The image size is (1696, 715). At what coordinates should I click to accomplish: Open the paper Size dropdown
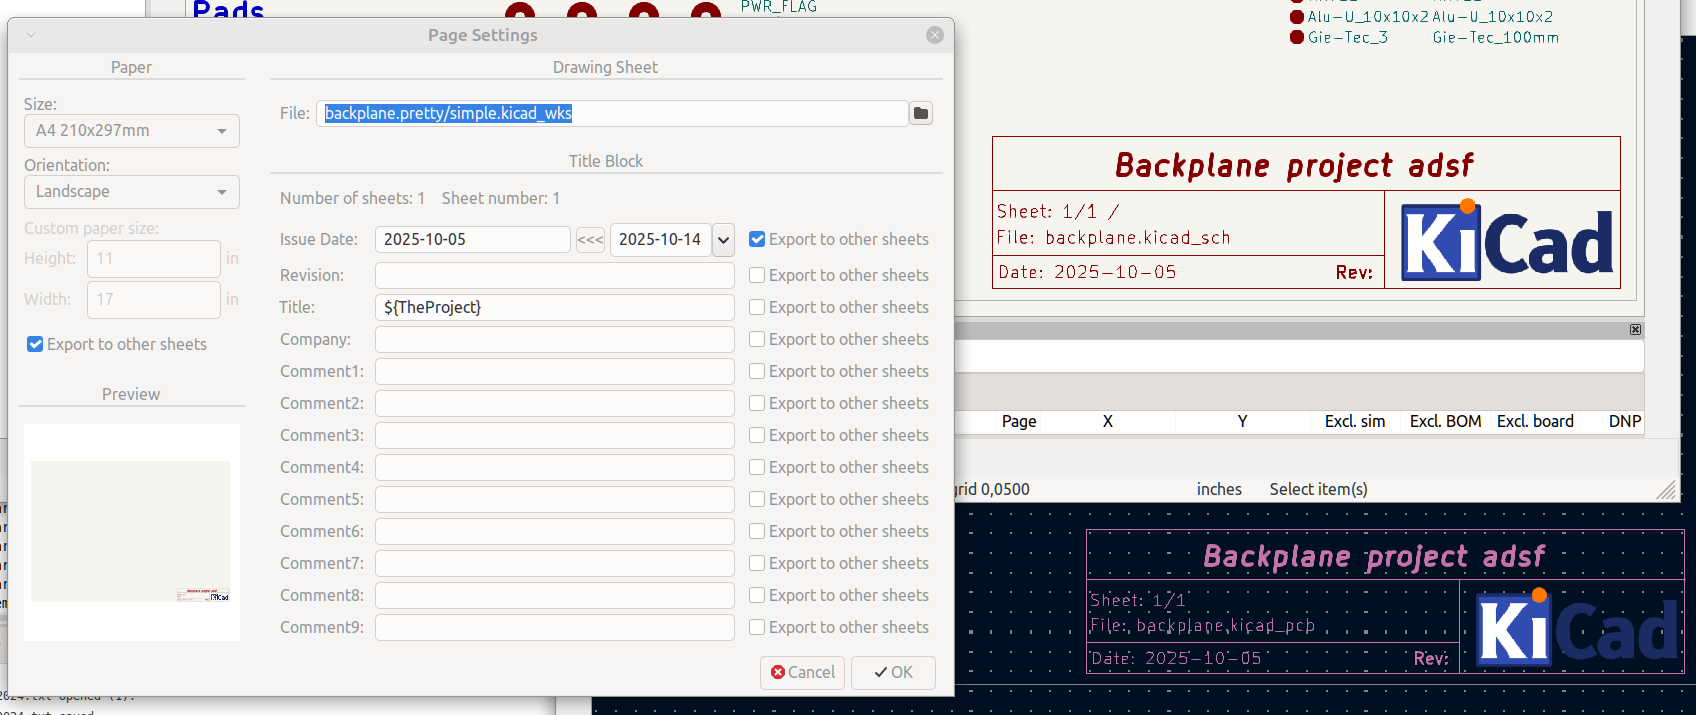[131, 131]
